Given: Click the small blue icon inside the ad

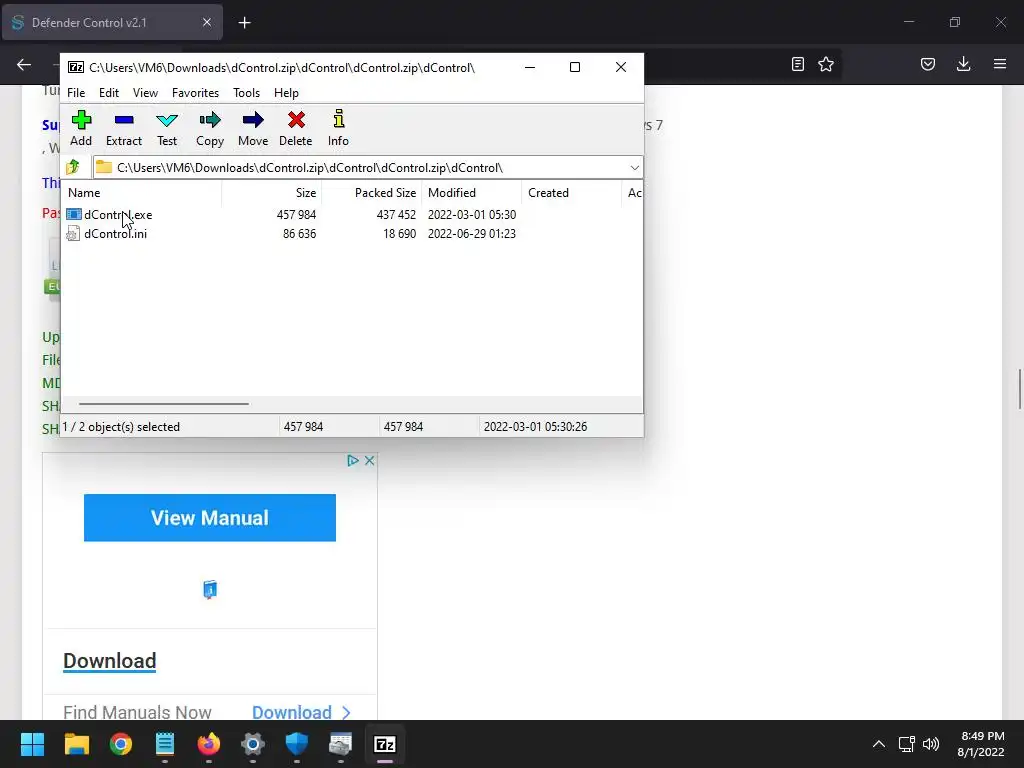Looking at the screenshot, I should click(210, 590).
